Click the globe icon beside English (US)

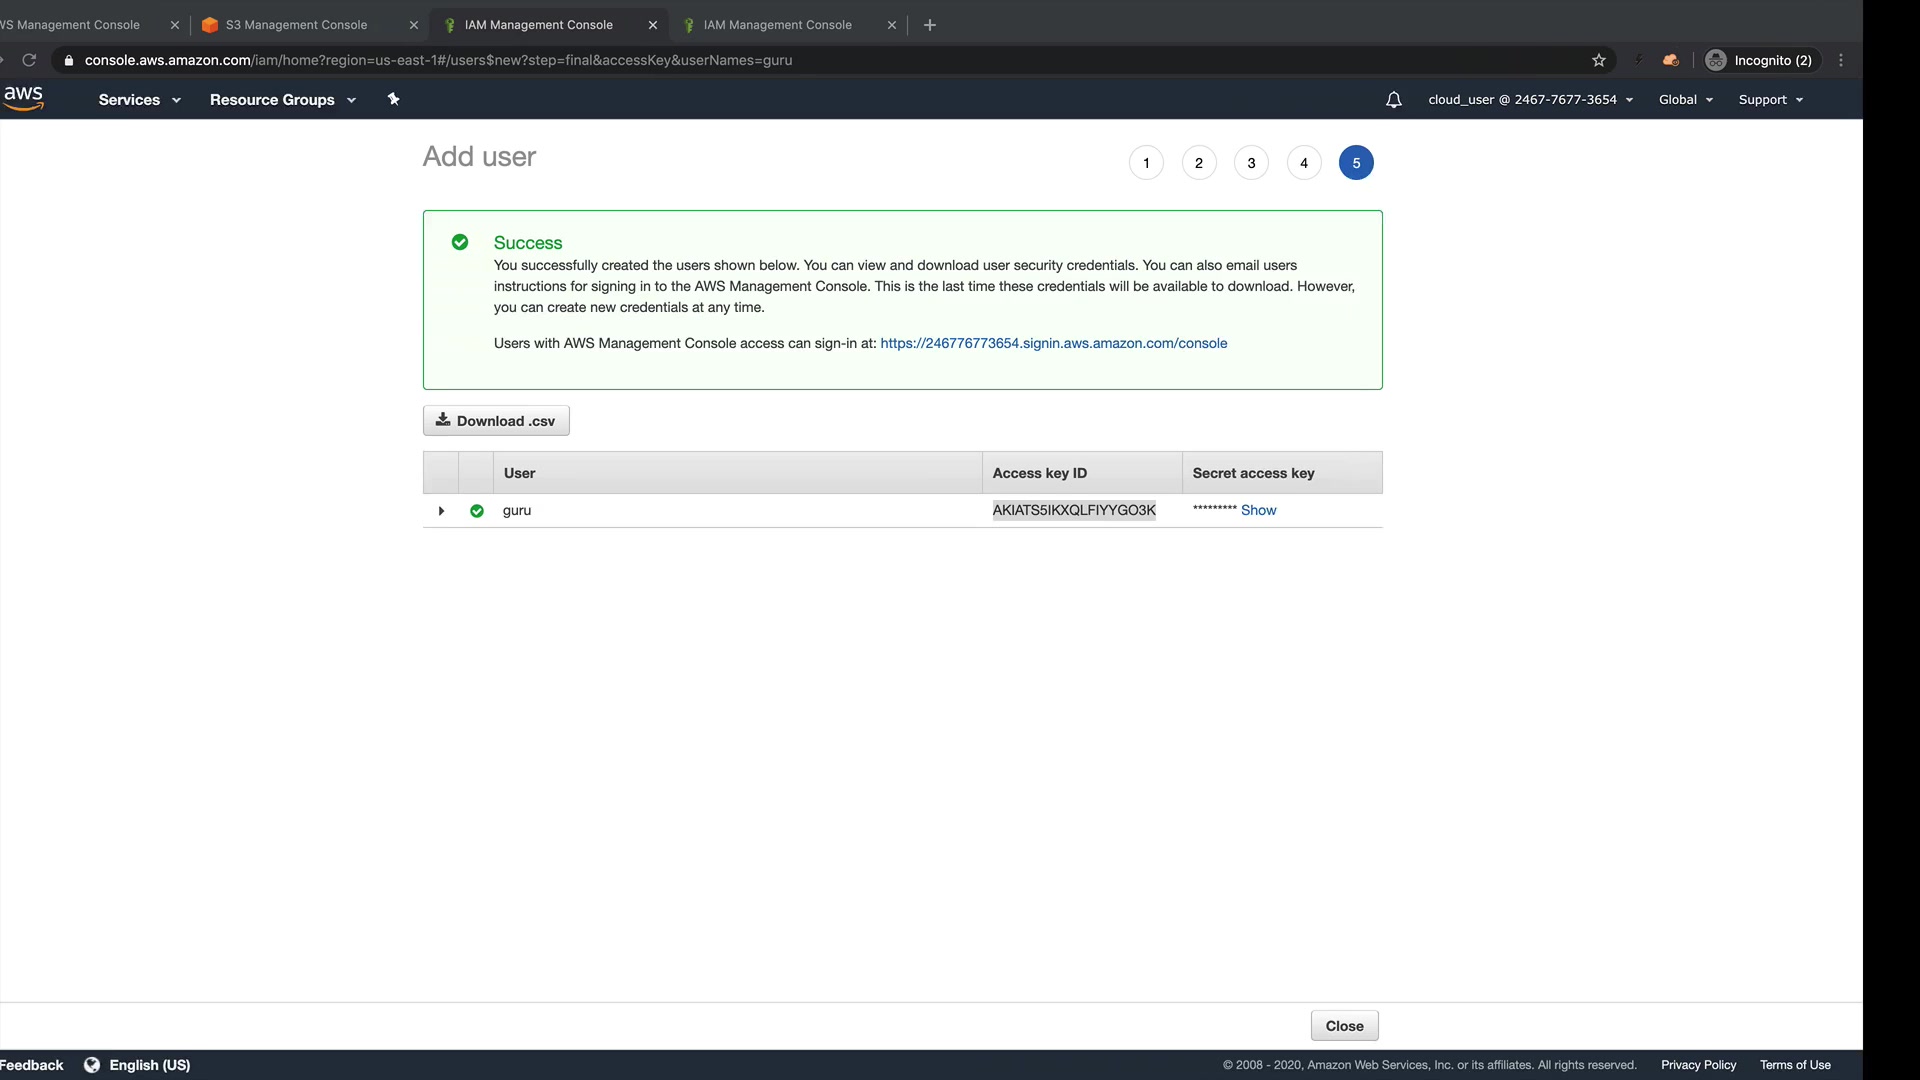pyautogui.click(x=92, y=1065)
